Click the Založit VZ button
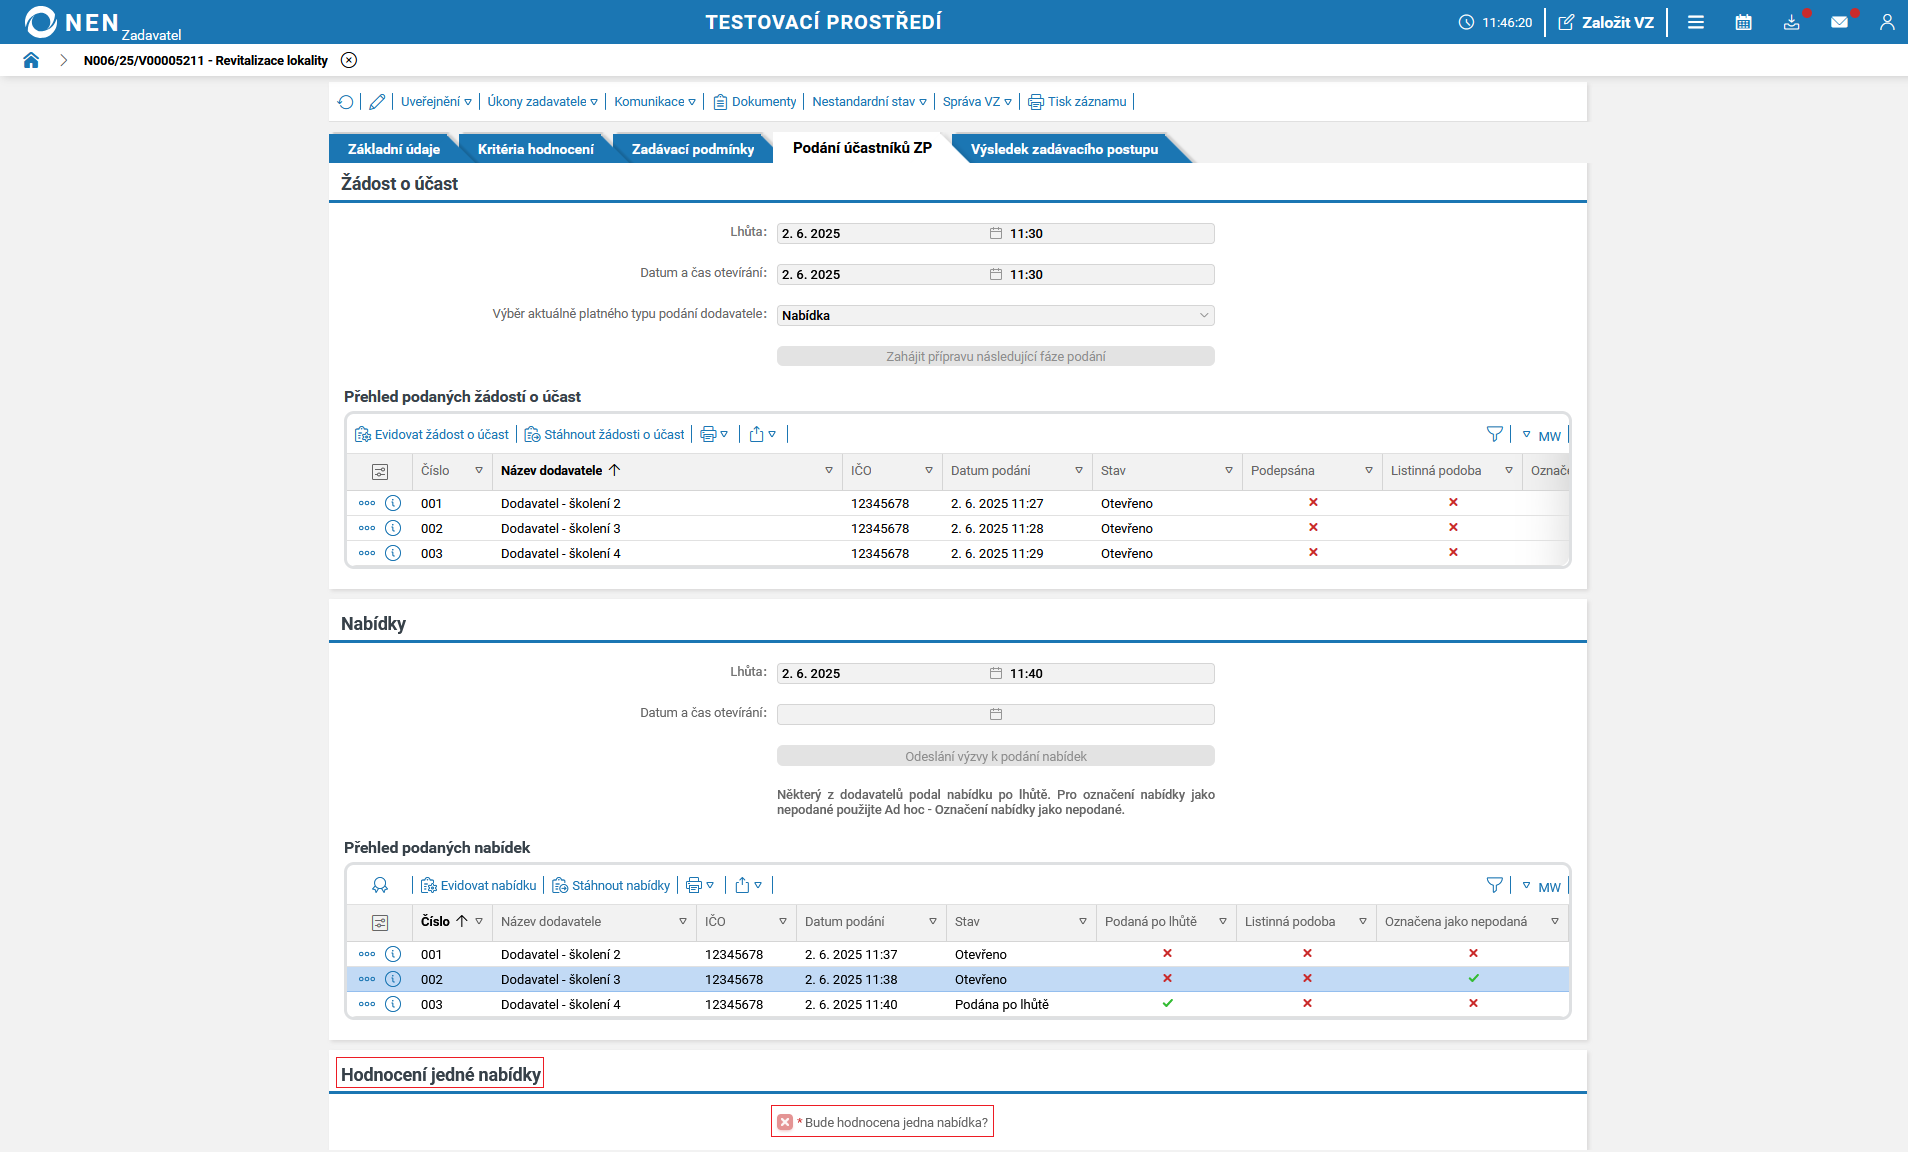The image size is (1908, 1152). pos(1606,22)
